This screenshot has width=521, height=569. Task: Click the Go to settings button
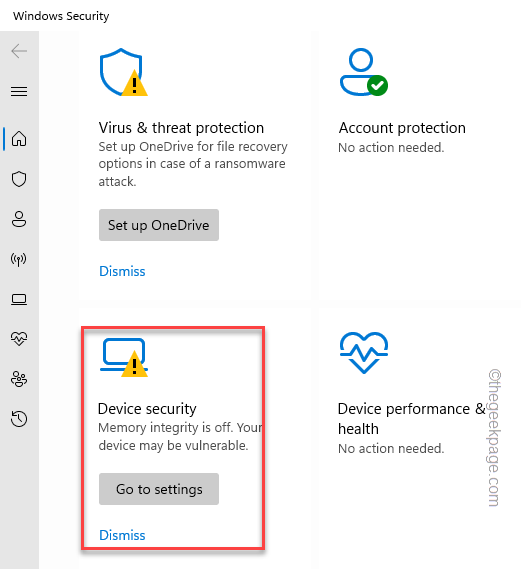click(x=159, y=489)
